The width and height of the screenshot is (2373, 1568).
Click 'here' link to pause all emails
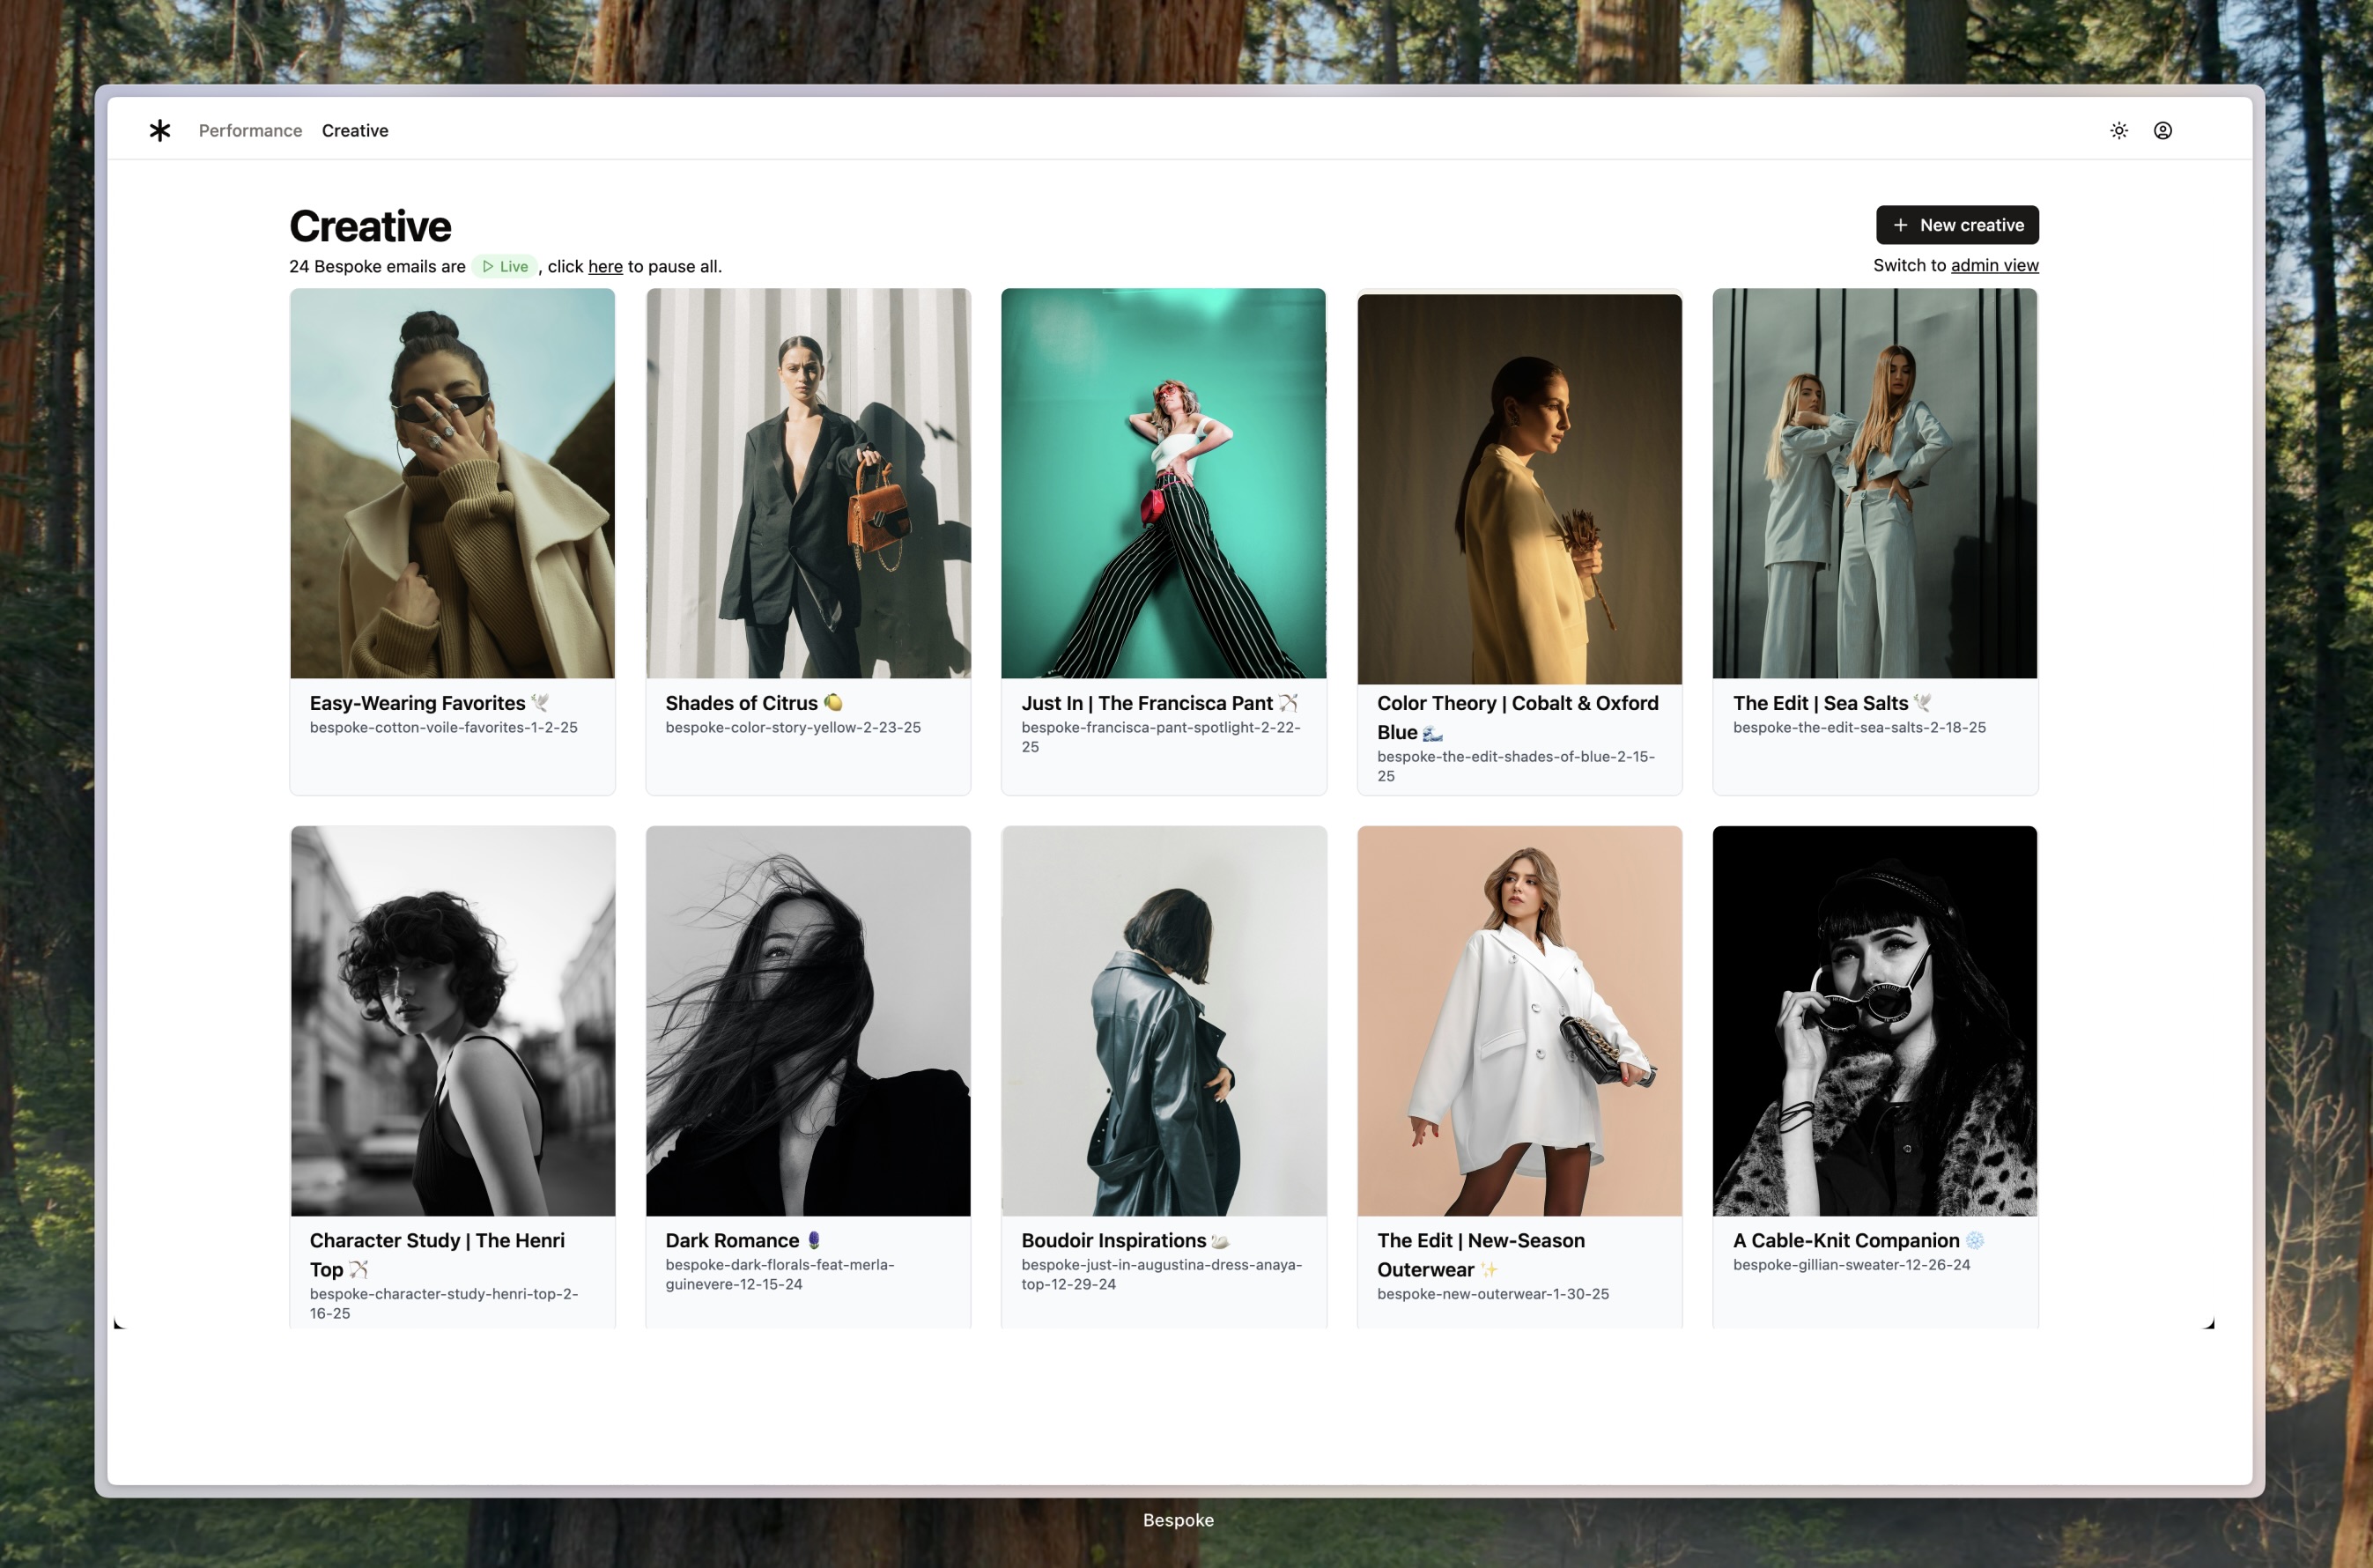tap(605, 266)
